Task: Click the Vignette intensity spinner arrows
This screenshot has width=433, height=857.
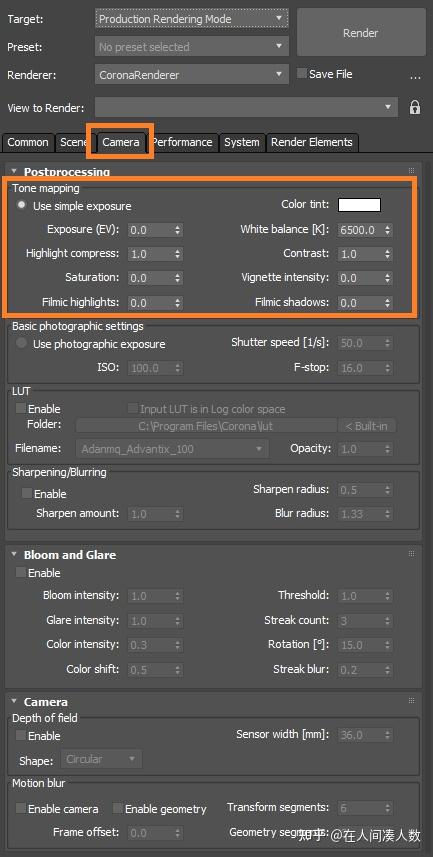Action: point(388,278)
